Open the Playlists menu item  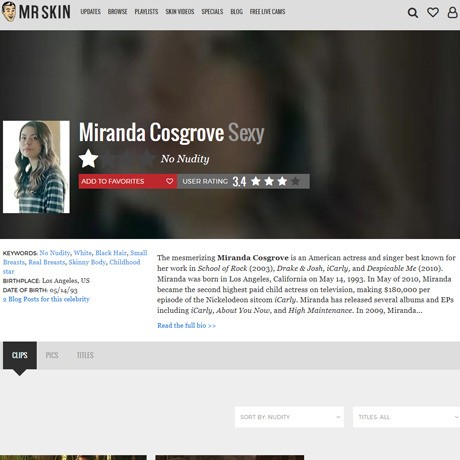(146, 12)
